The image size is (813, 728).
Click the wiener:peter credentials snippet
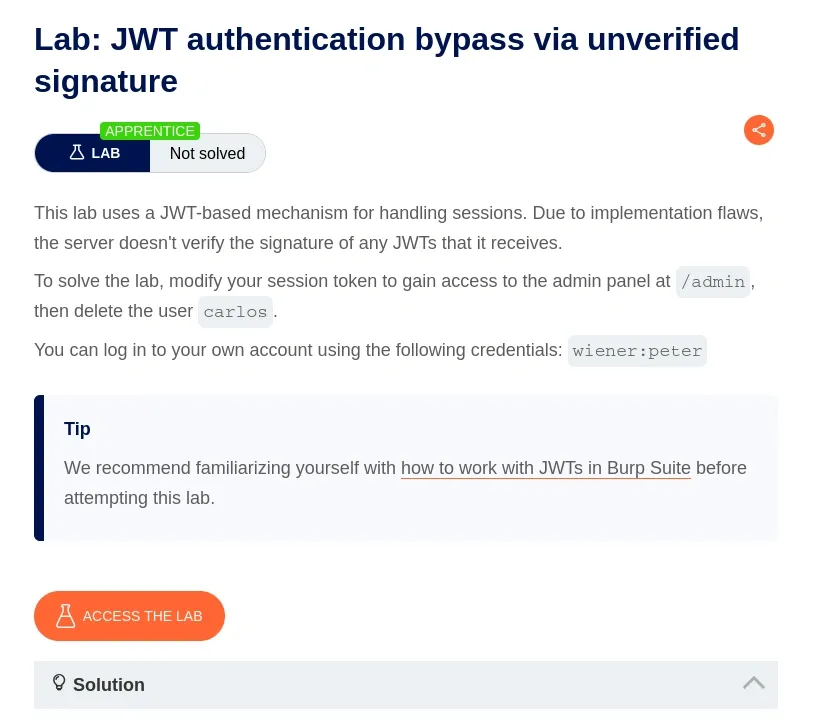[637, 351]
